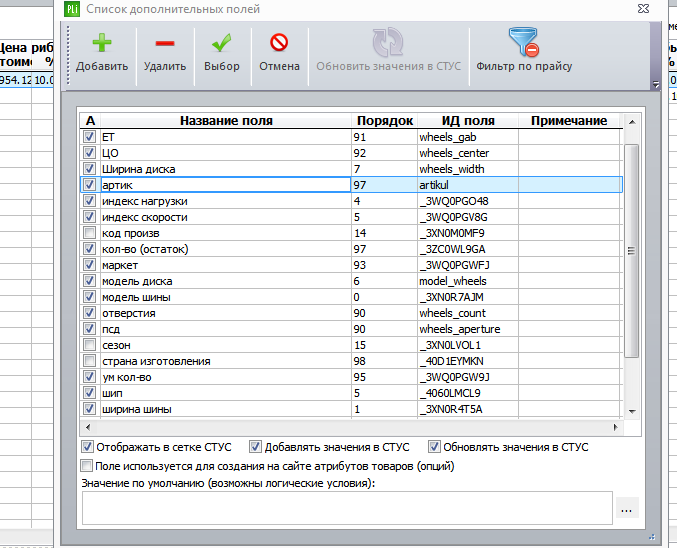Toggle Отображать в сетке СТУС checkbox
The image size is (677, 548).
point(87,447)
